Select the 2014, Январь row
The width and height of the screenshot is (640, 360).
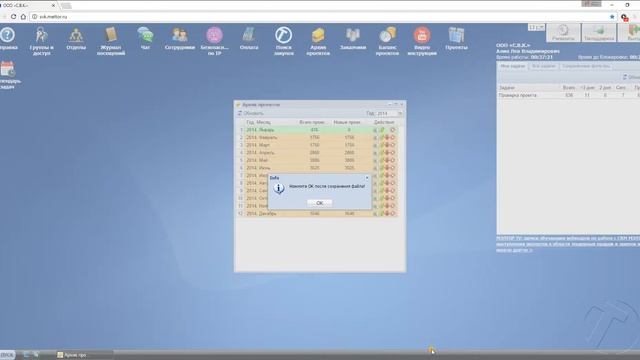pyautogui.click(x=317, y=130)
